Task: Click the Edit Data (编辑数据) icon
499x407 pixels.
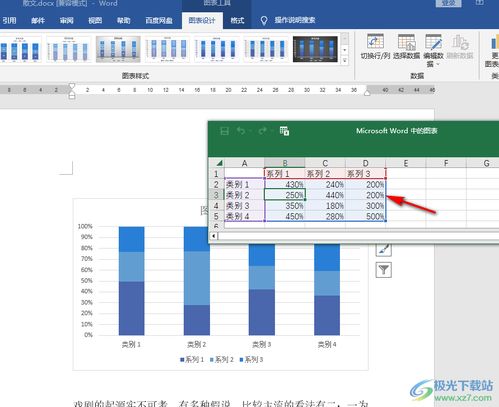Action: (x=434, y=42)
